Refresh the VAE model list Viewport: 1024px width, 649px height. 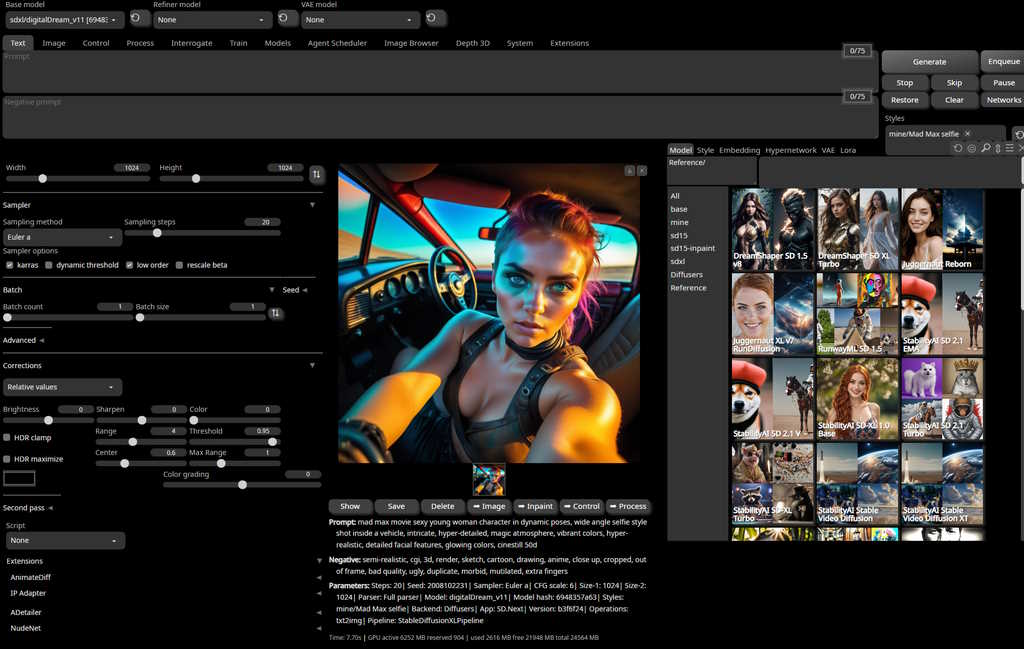[435, 19]
